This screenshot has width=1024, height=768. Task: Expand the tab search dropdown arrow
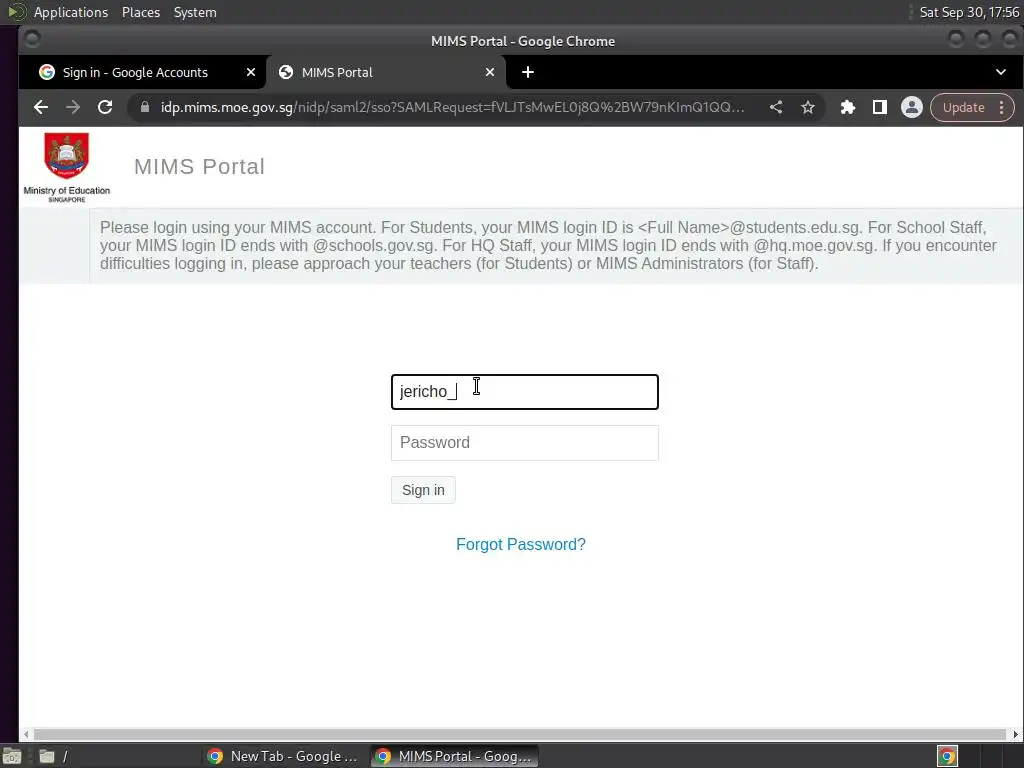click(1000, 72)
